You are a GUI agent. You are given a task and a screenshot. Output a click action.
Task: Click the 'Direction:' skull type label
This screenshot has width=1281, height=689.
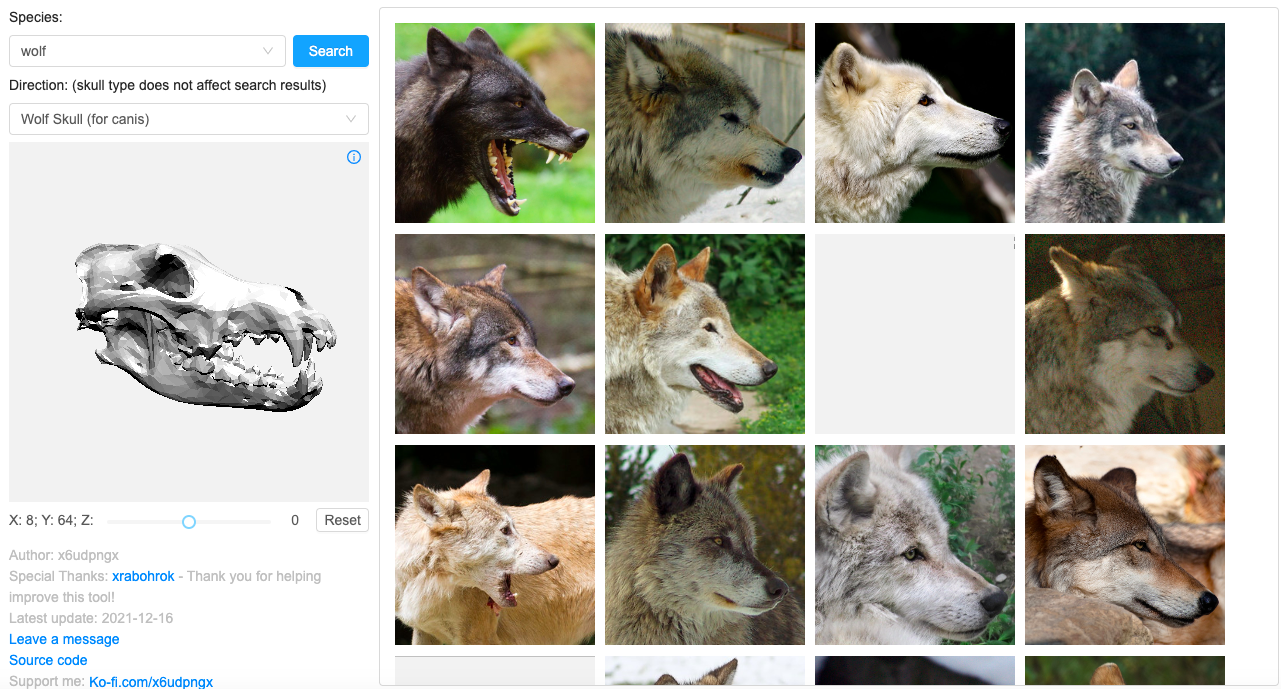(167, 85)
